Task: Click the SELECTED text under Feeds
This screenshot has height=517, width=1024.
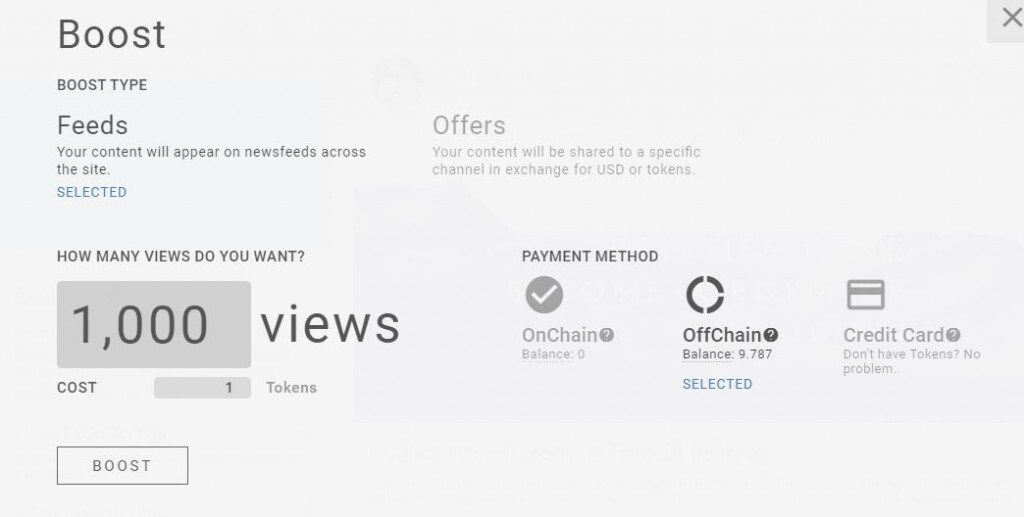Action: [x=92, y=192]
